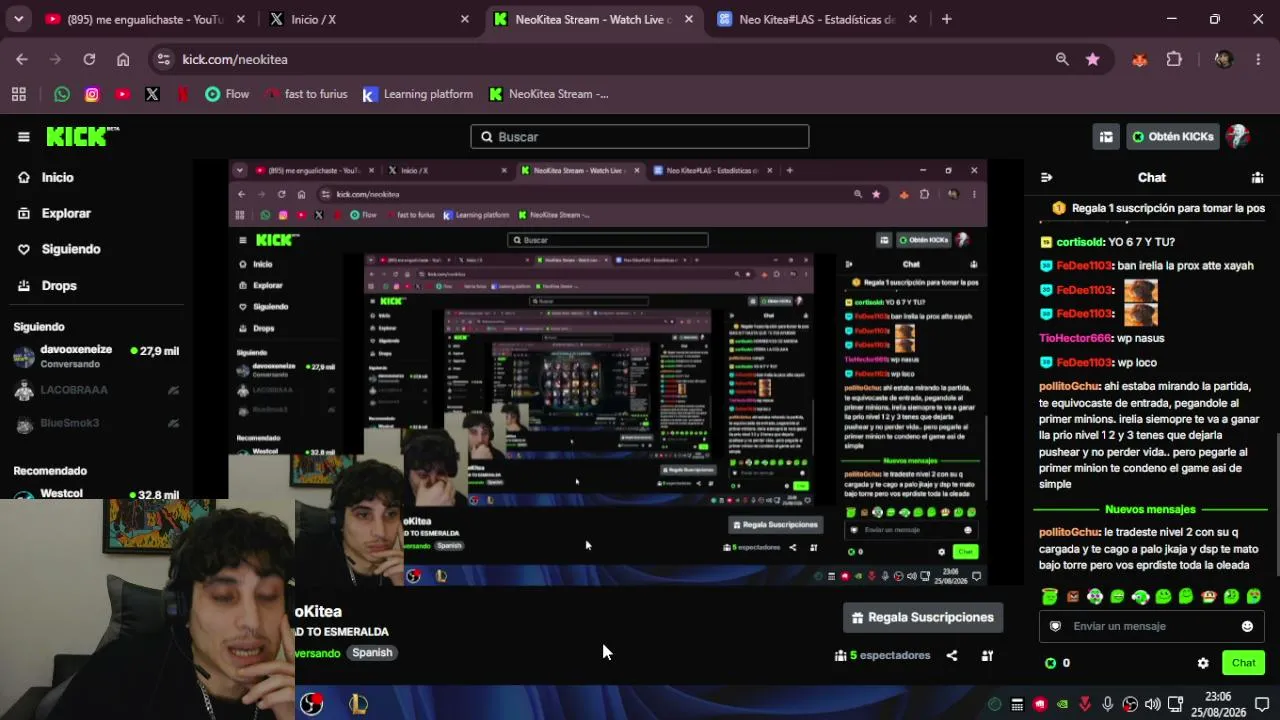Pick the green halo emote in quick emotes
1280x720 pixels.
[x=1049, y=597]
